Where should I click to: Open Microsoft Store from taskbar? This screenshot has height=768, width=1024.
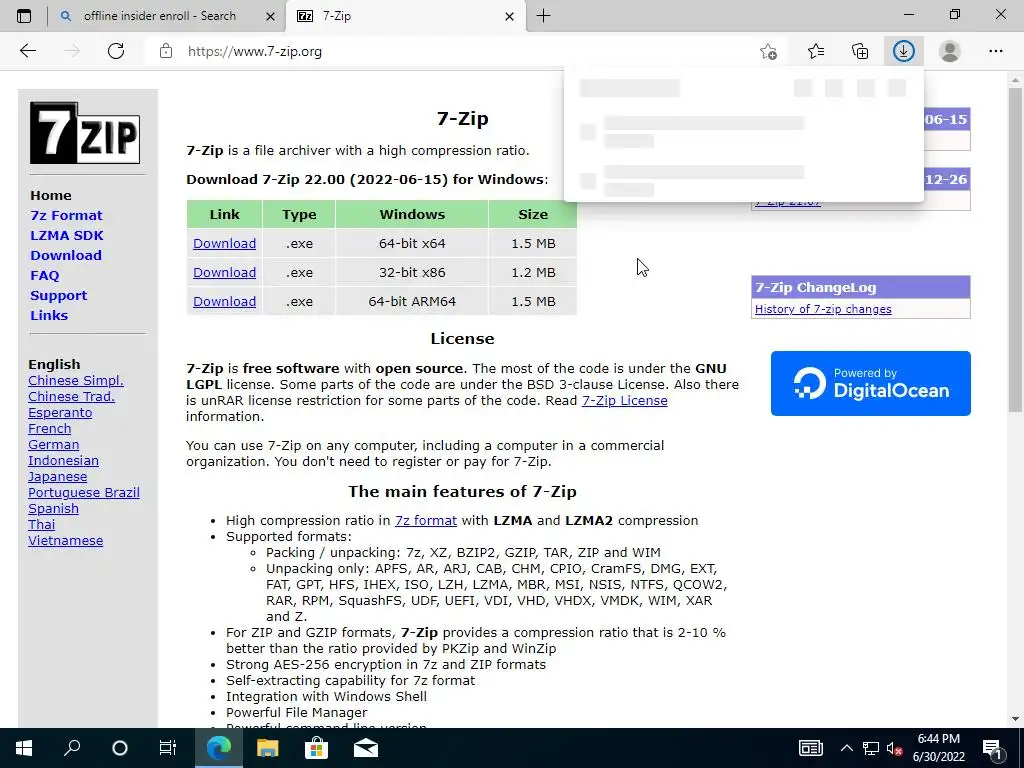pyautogui.click(x=316, y=748)
